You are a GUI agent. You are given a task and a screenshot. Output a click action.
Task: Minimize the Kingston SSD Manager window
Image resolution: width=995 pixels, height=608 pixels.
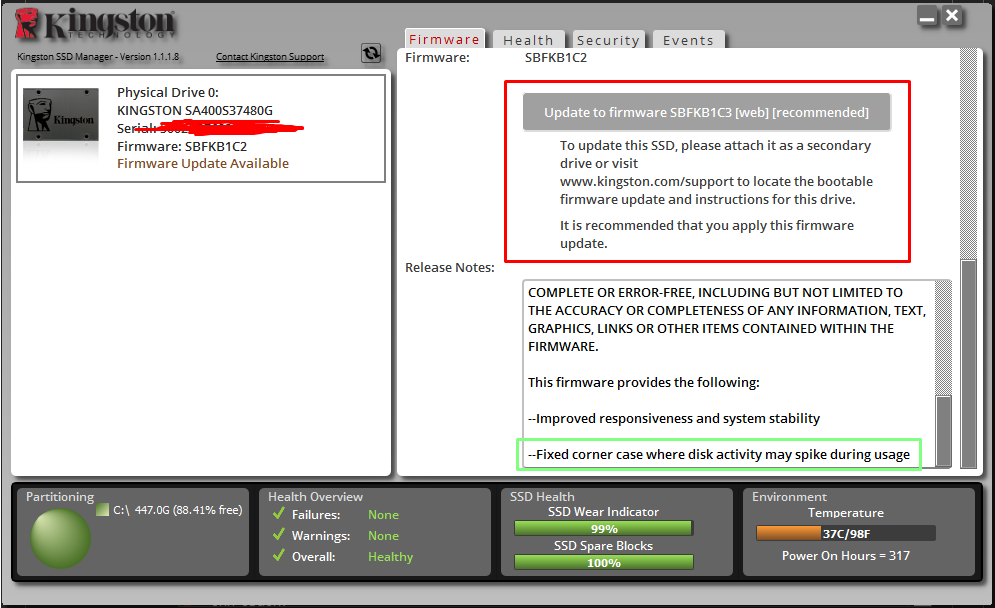click(x=927, y=17)
